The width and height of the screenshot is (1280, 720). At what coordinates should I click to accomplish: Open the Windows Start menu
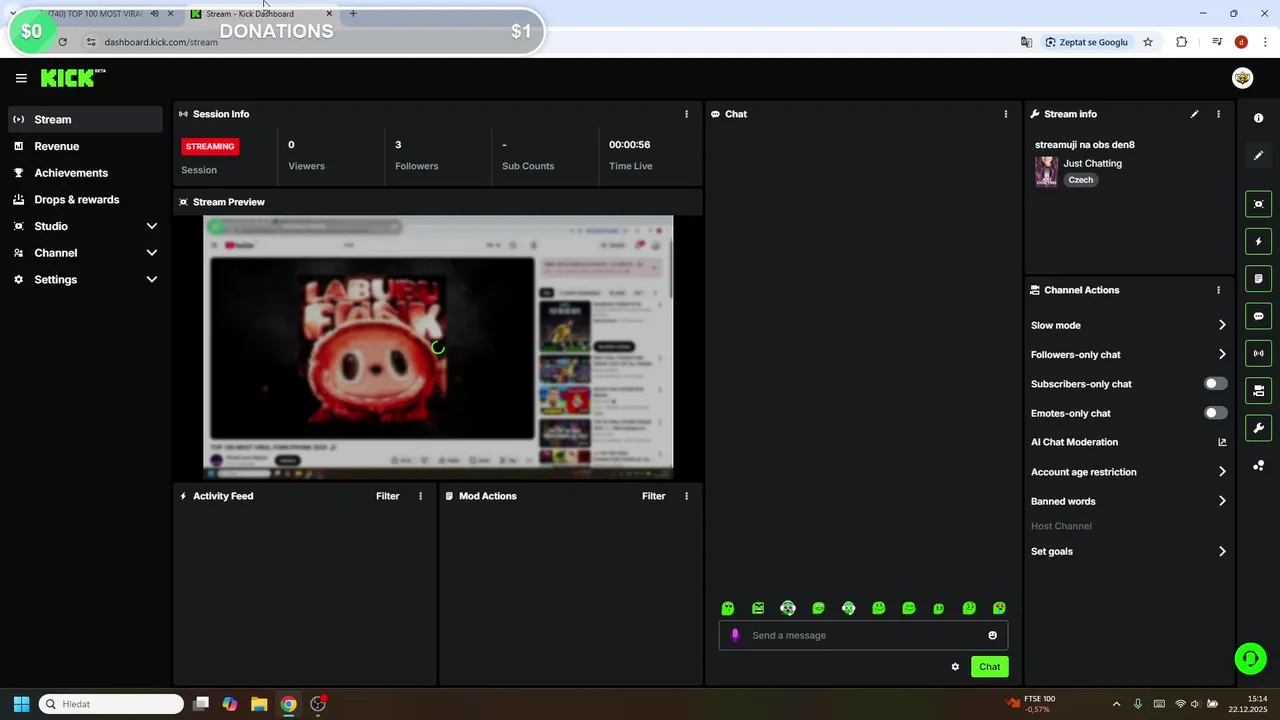tap(21, 704)
